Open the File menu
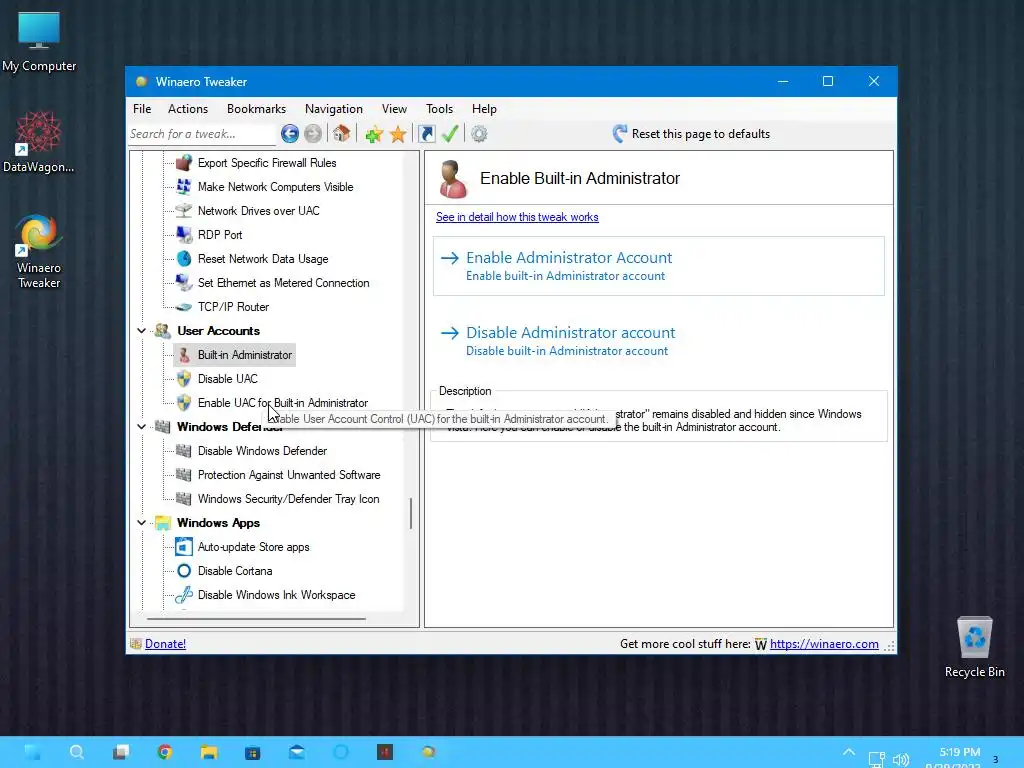The width and height of the screenshot is (1024, 768). click(142, 109)
